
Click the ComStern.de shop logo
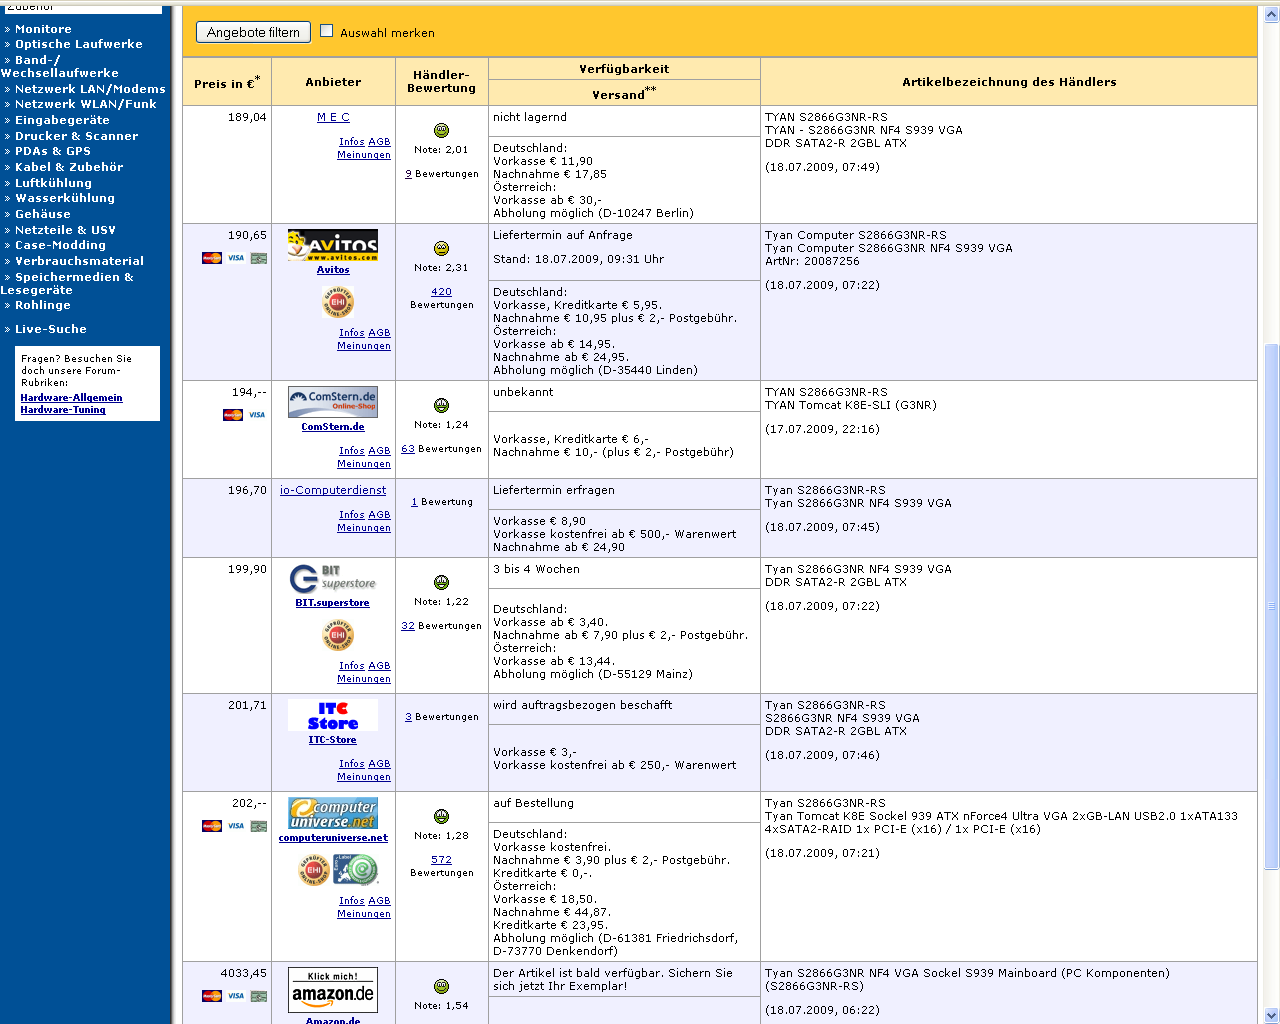tap(333, 402)
